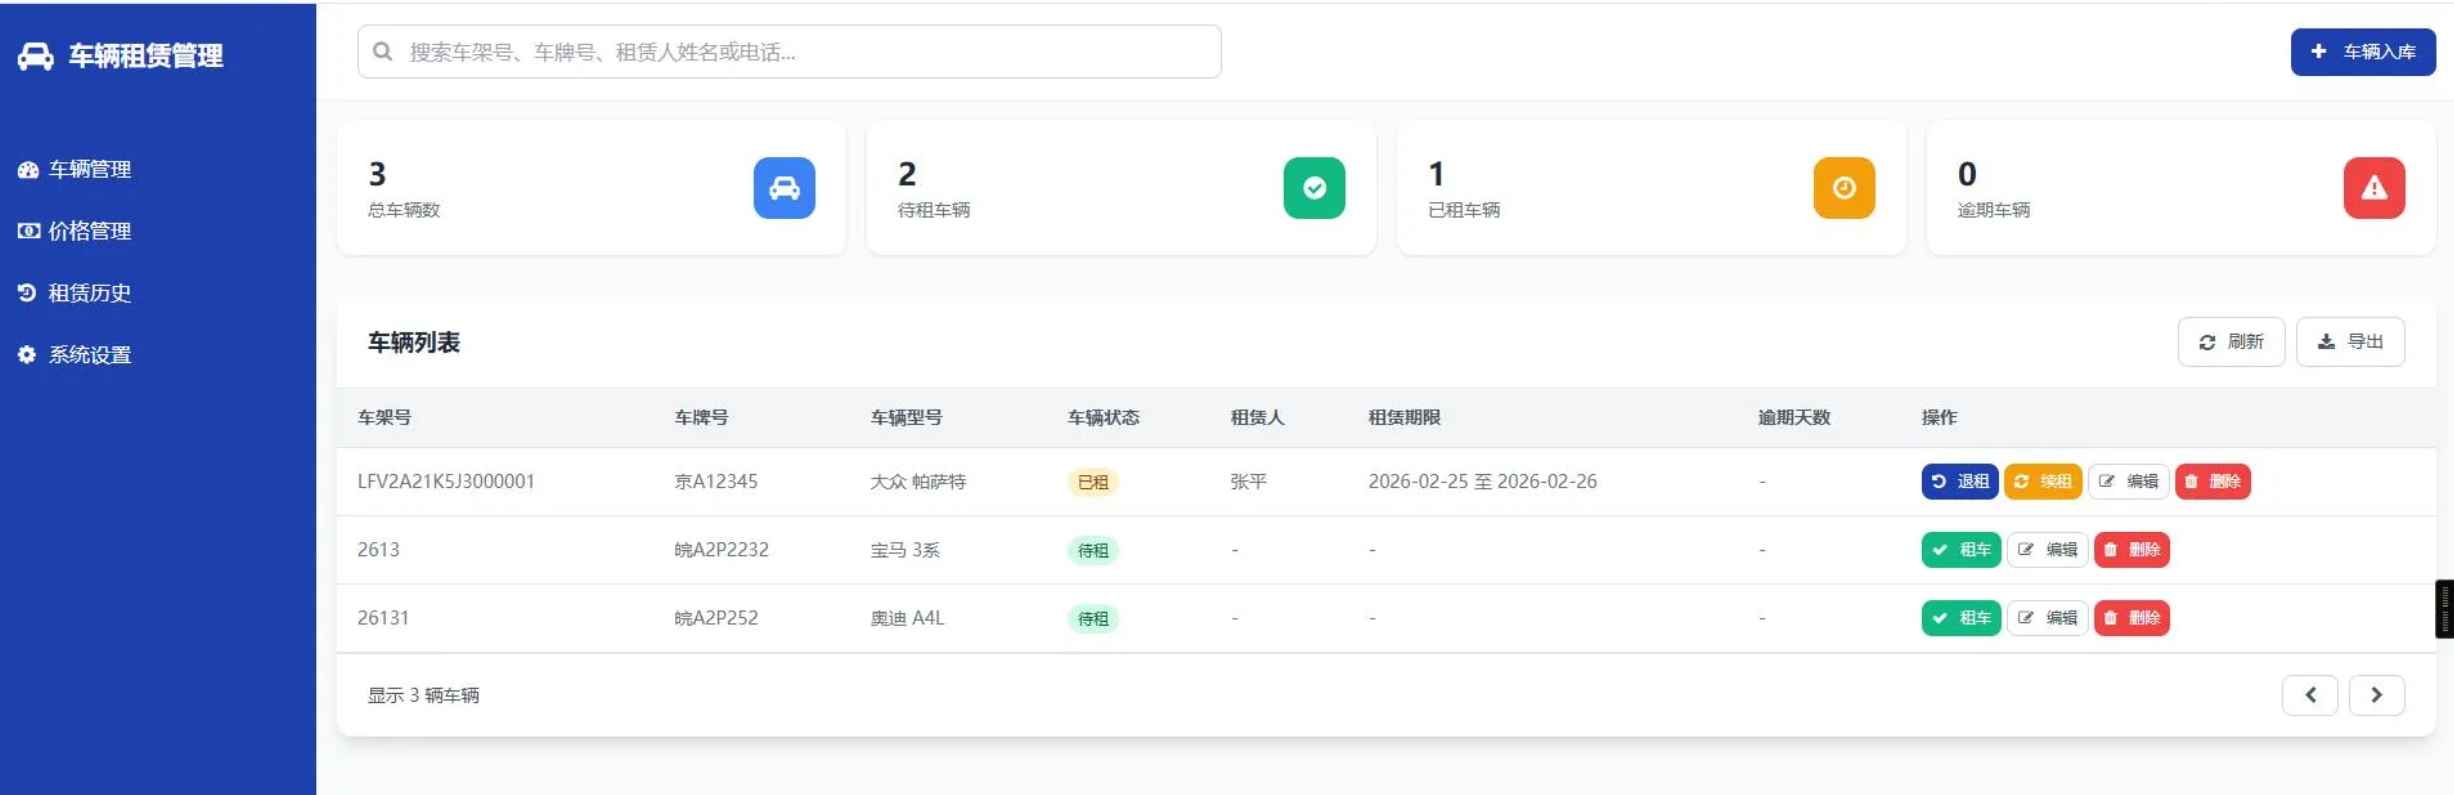Click plate number 皖A2P252
Viewport: 2454px width, 795px height.
pos(716,618)
